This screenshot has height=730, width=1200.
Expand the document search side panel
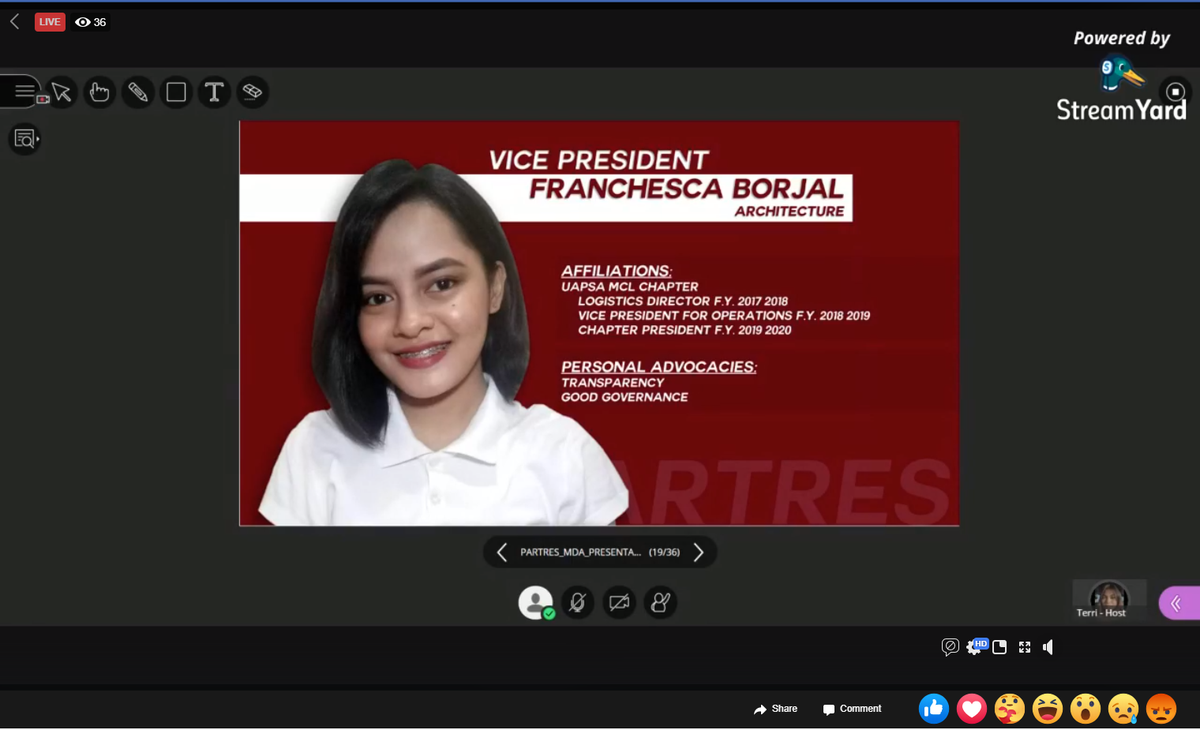click(25, 139)
